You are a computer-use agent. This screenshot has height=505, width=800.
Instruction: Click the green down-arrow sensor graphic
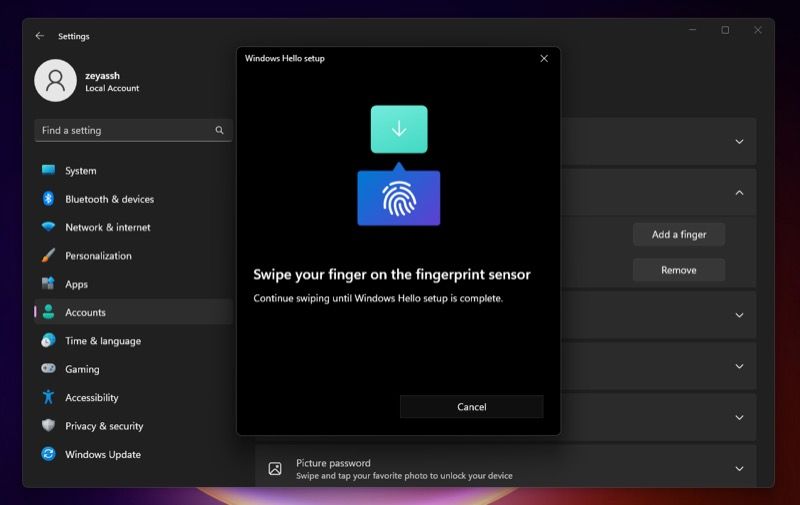point(399,130)
